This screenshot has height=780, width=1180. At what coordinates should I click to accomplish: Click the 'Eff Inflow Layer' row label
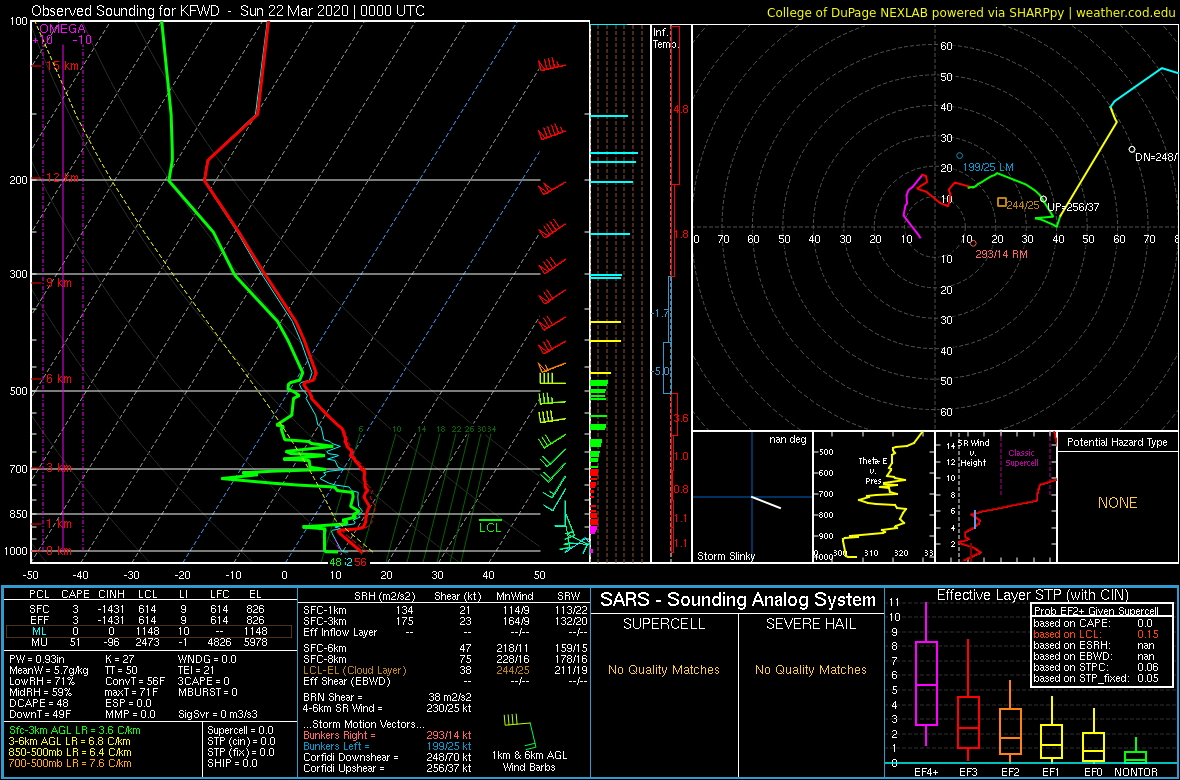pos(338,632)
